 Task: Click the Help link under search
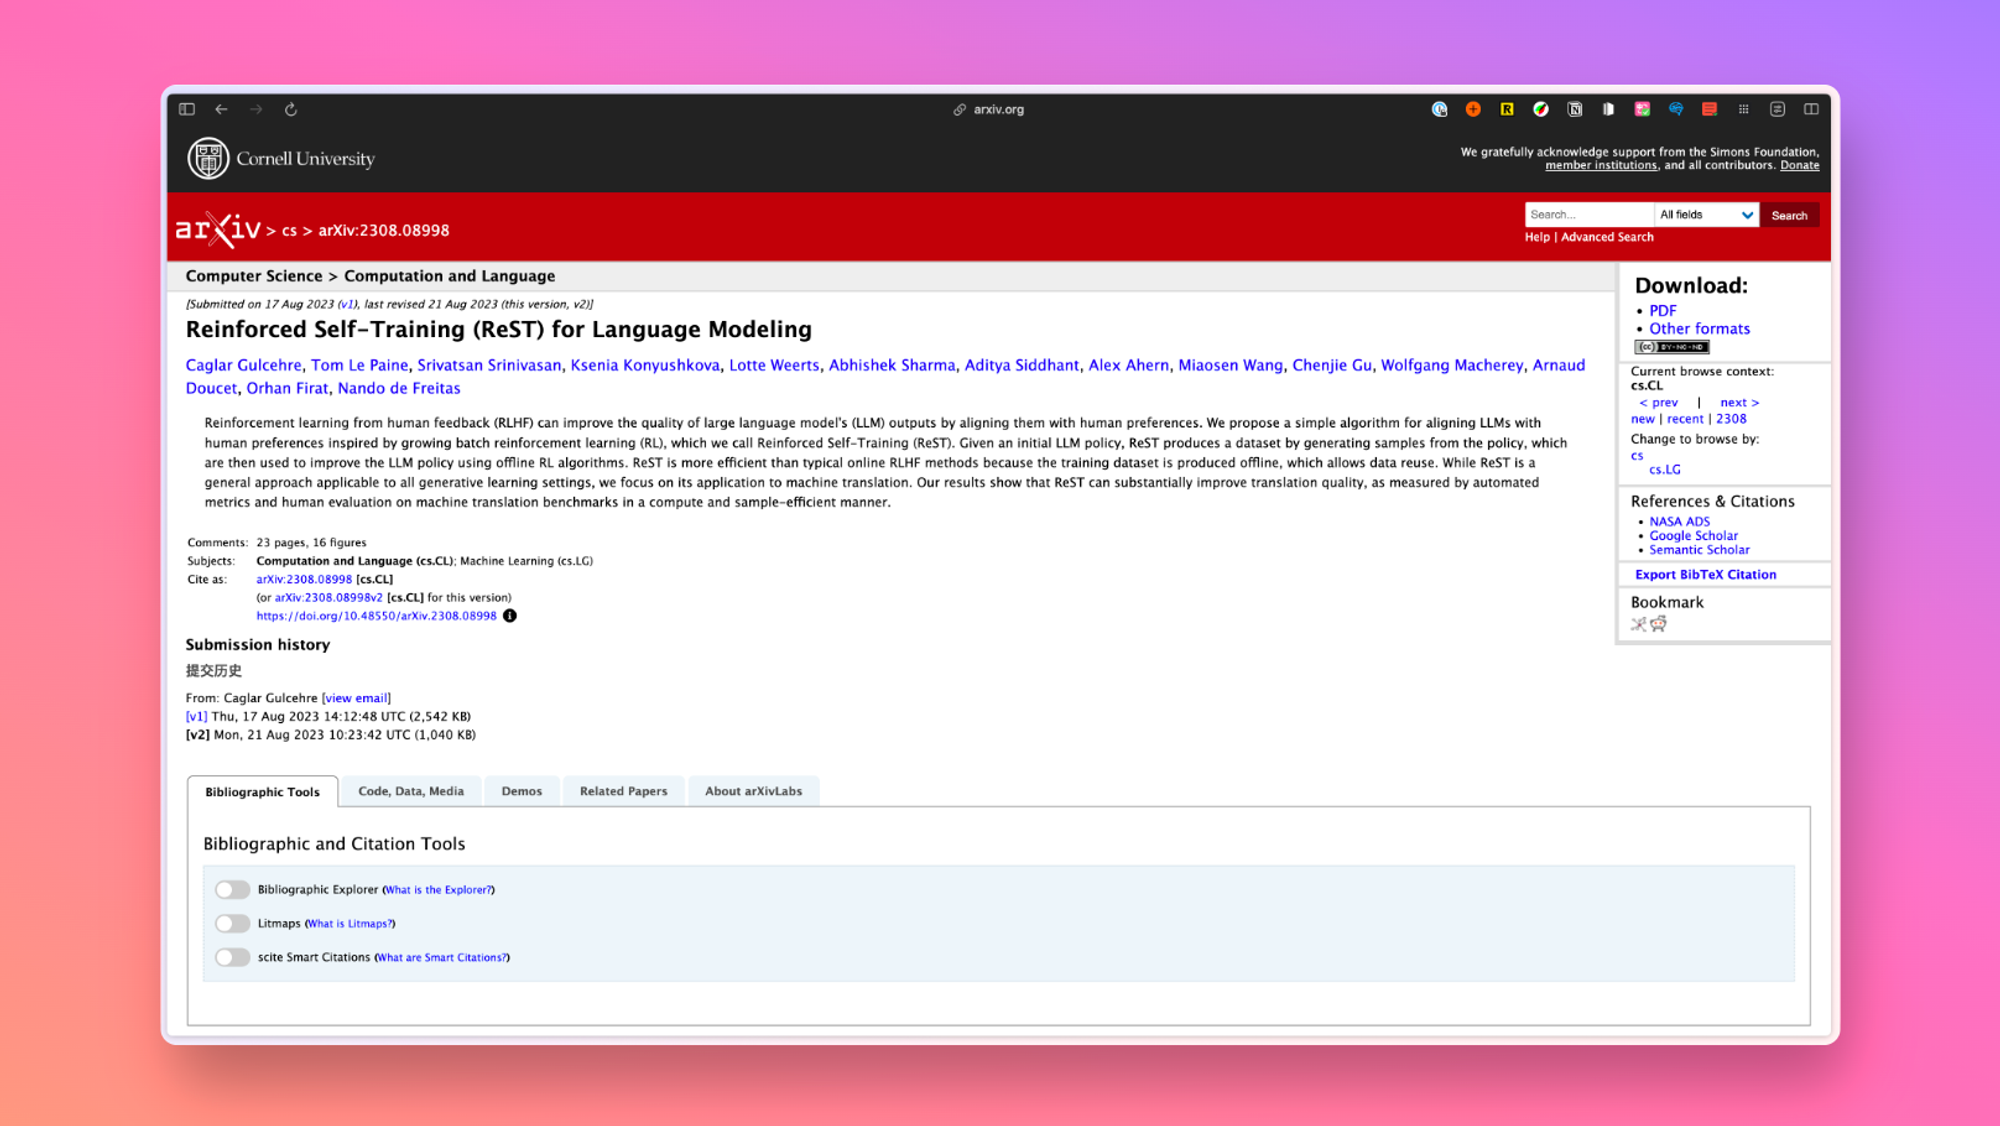(1537, 237)
